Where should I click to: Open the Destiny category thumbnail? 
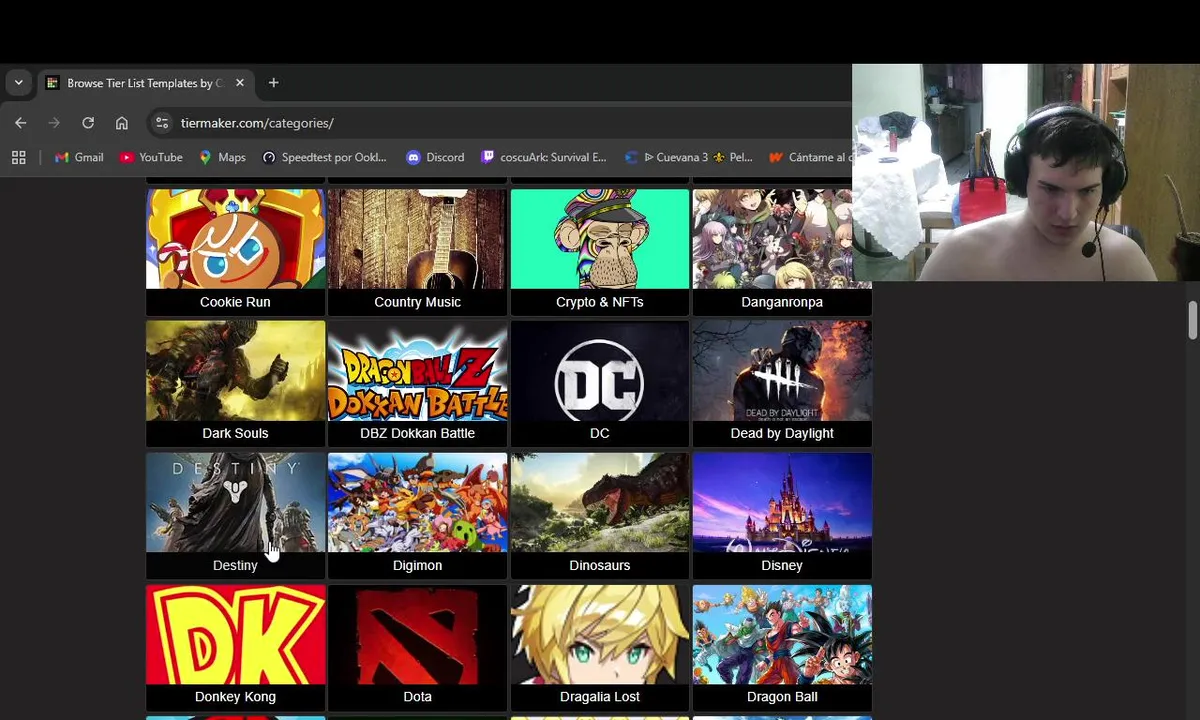pos(235,502)
